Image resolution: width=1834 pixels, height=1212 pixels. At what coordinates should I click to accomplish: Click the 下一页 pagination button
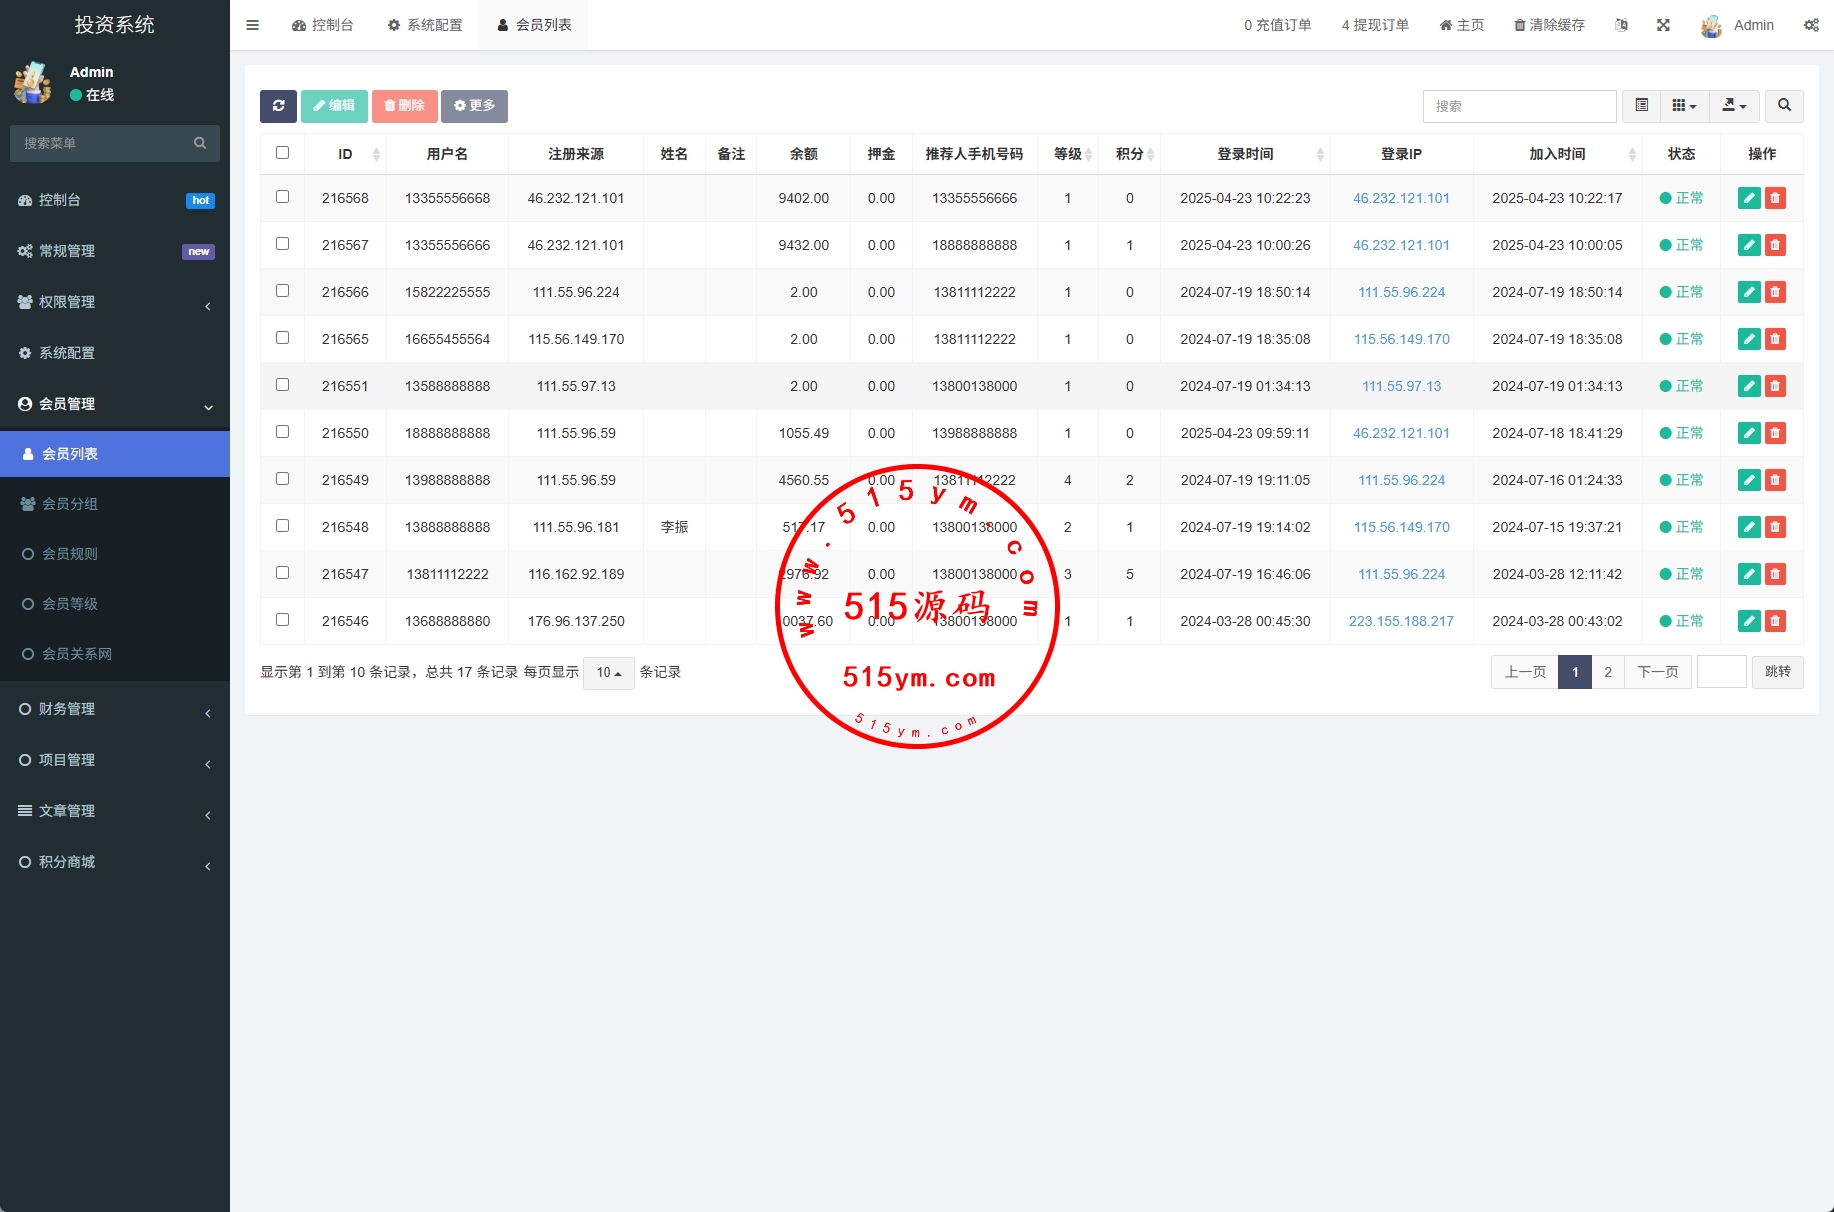1657,672
